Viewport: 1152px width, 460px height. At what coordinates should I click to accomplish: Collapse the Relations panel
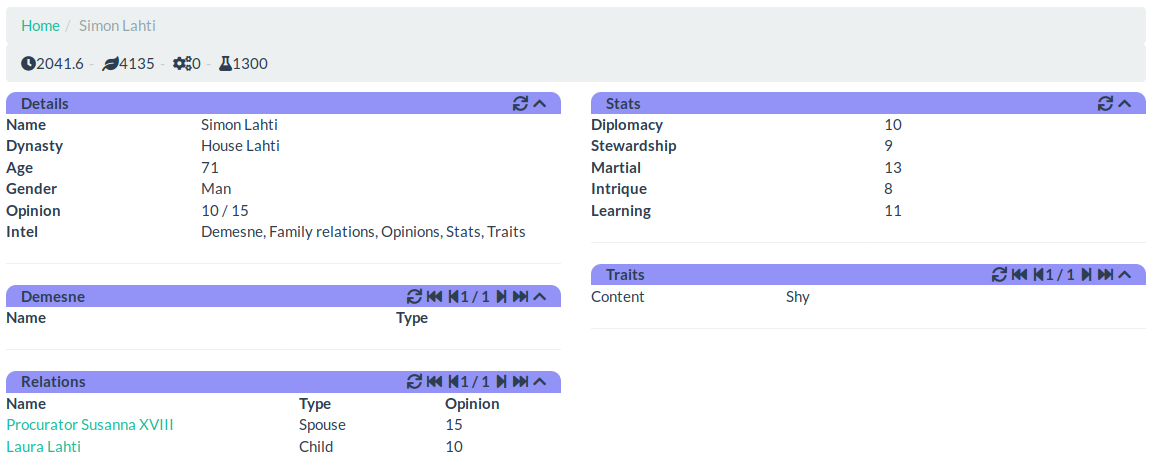click(x=540, y=382)
